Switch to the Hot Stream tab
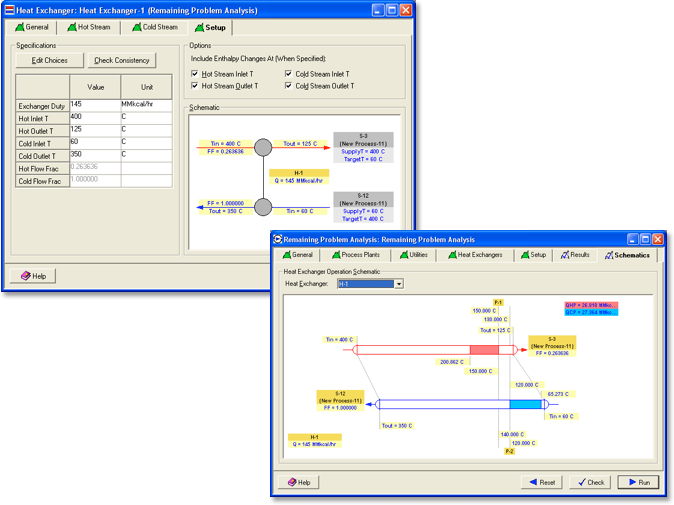This screenshot has height=505, width=674. click(x=89, y=27)
